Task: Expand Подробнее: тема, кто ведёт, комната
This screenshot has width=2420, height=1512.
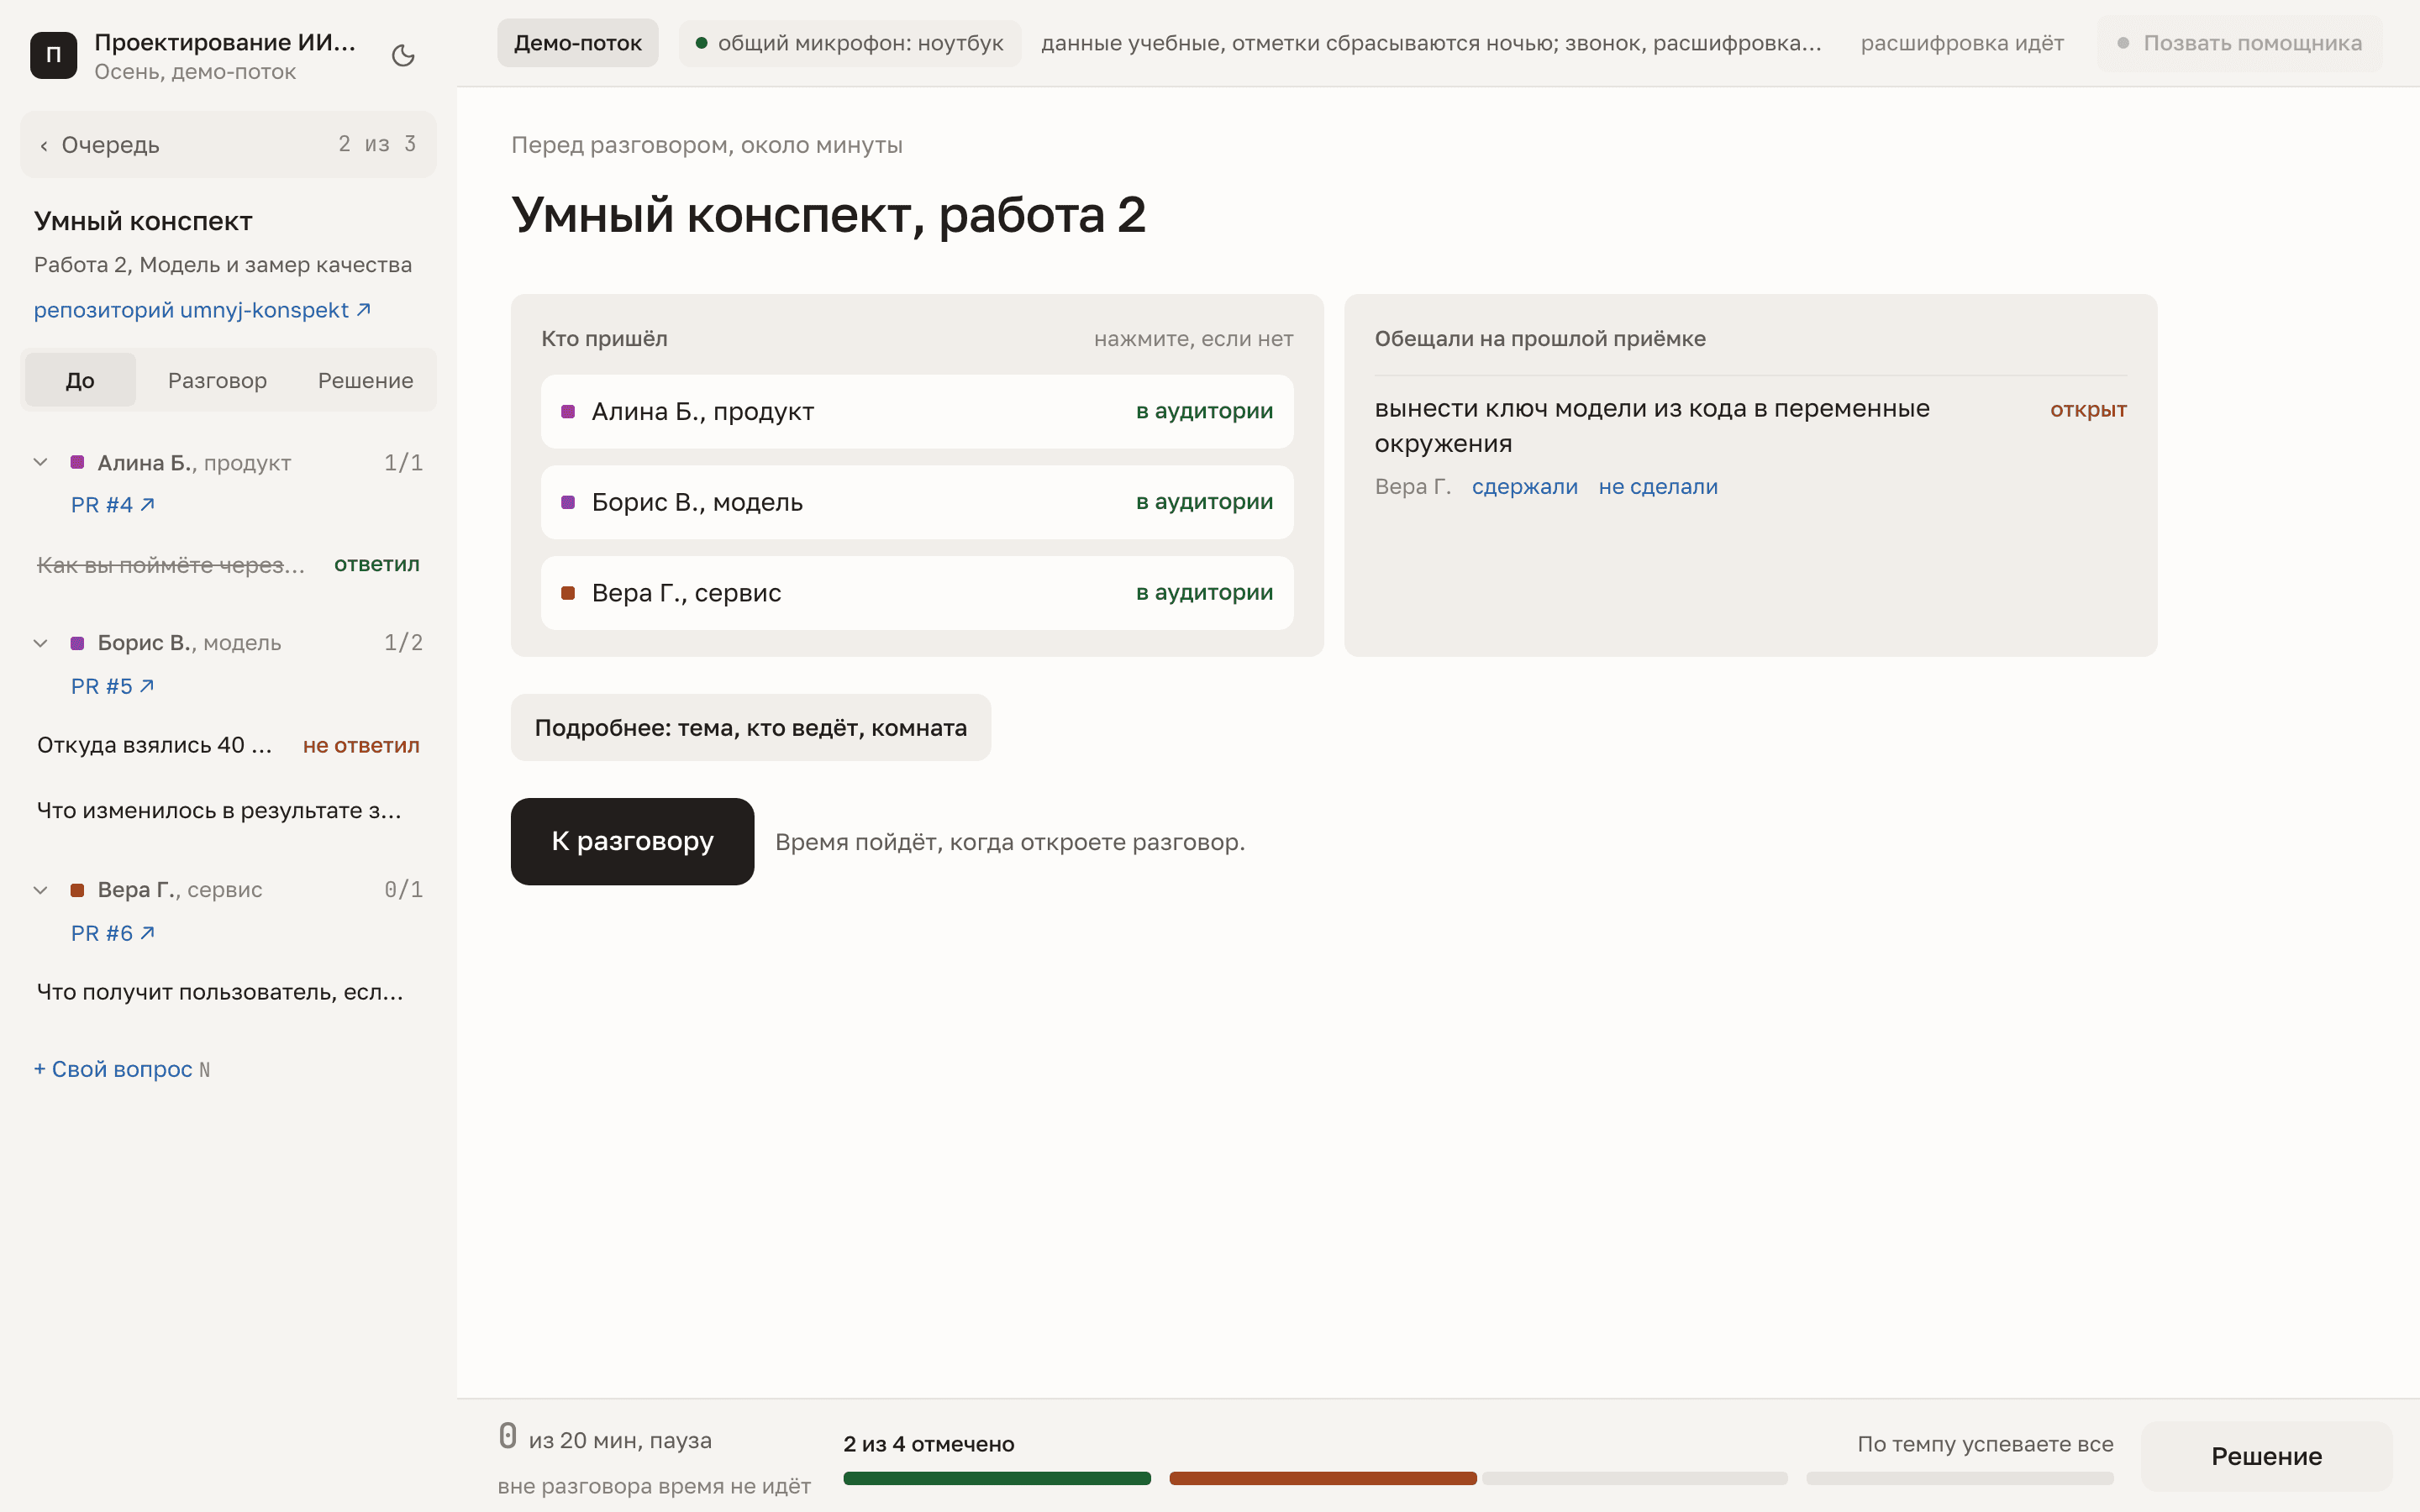Action: (x=751, y=727)
